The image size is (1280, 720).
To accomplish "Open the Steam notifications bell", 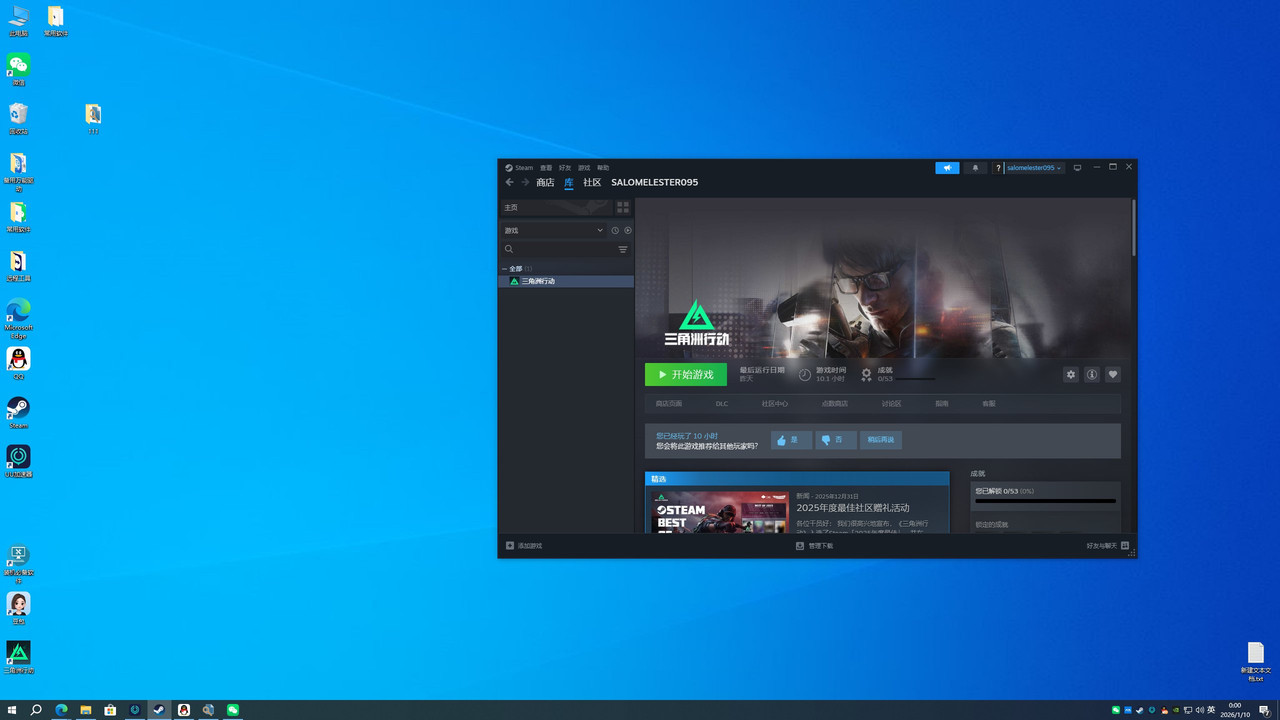I will (x=976, y=168).
